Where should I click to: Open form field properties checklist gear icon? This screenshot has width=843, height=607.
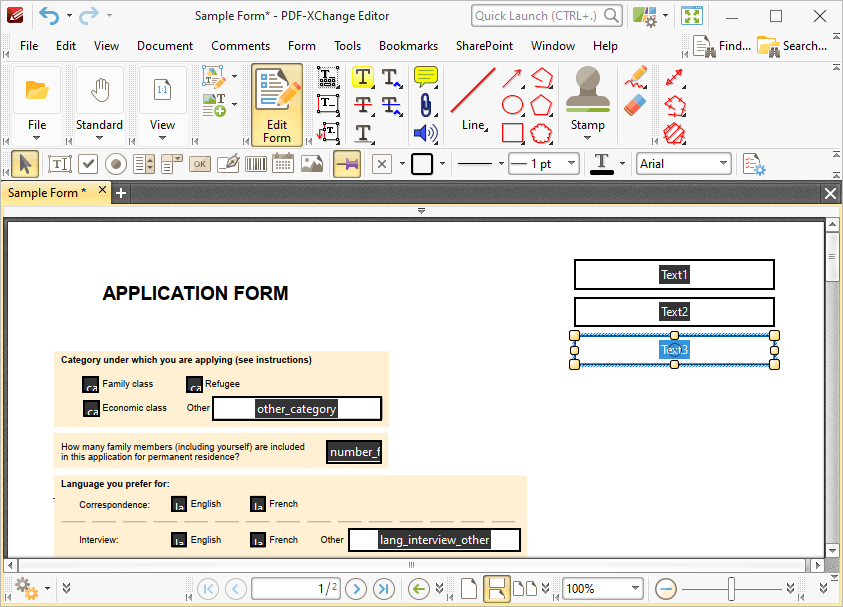point(754,165)
